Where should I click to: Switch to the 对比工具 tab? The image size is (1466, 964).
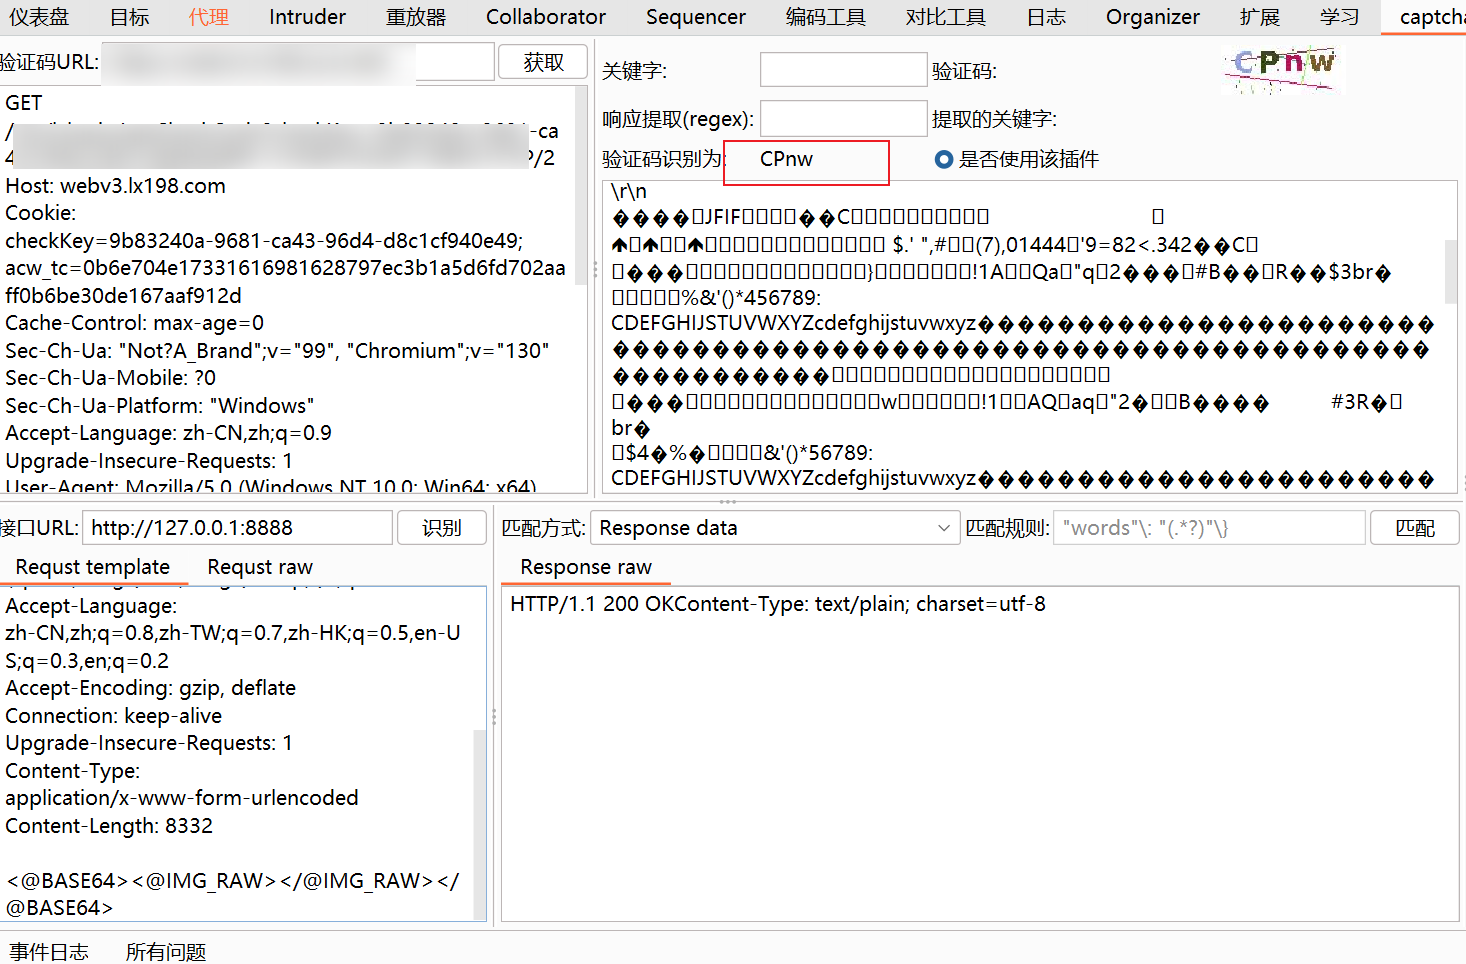(x=945, y=17)
